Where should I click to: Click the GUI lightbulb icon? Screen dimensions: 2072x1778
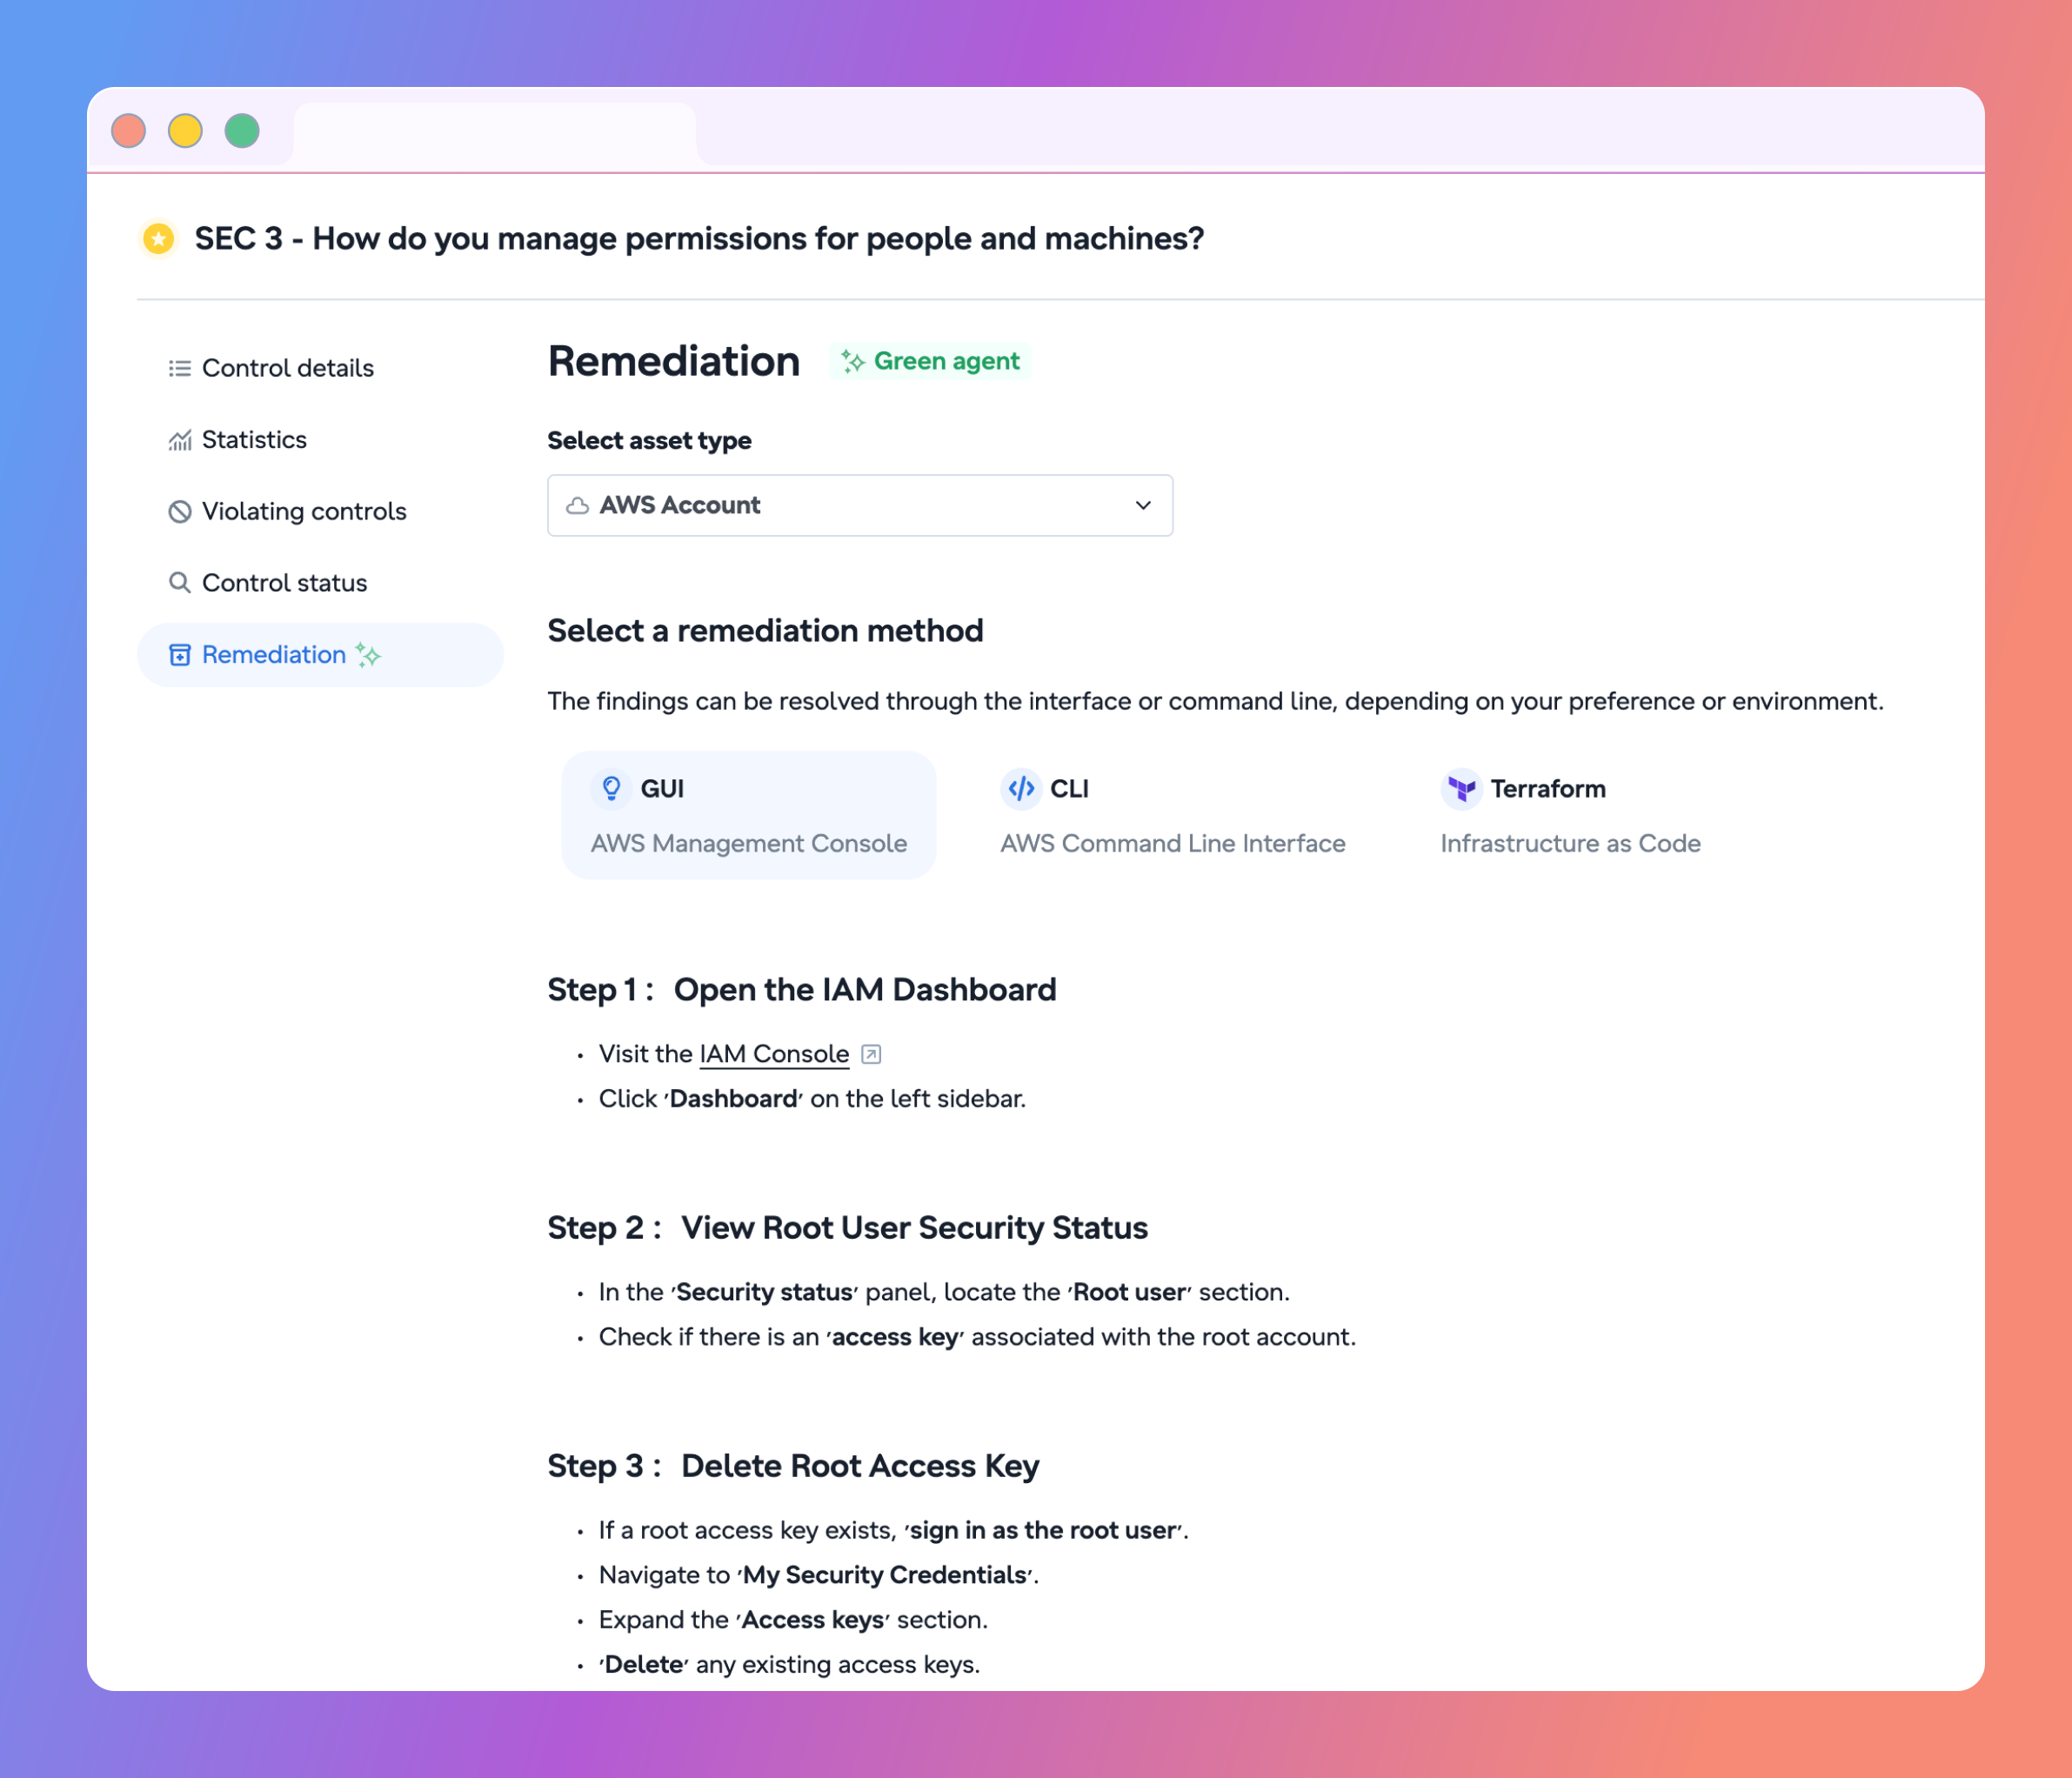pos(611,789)
